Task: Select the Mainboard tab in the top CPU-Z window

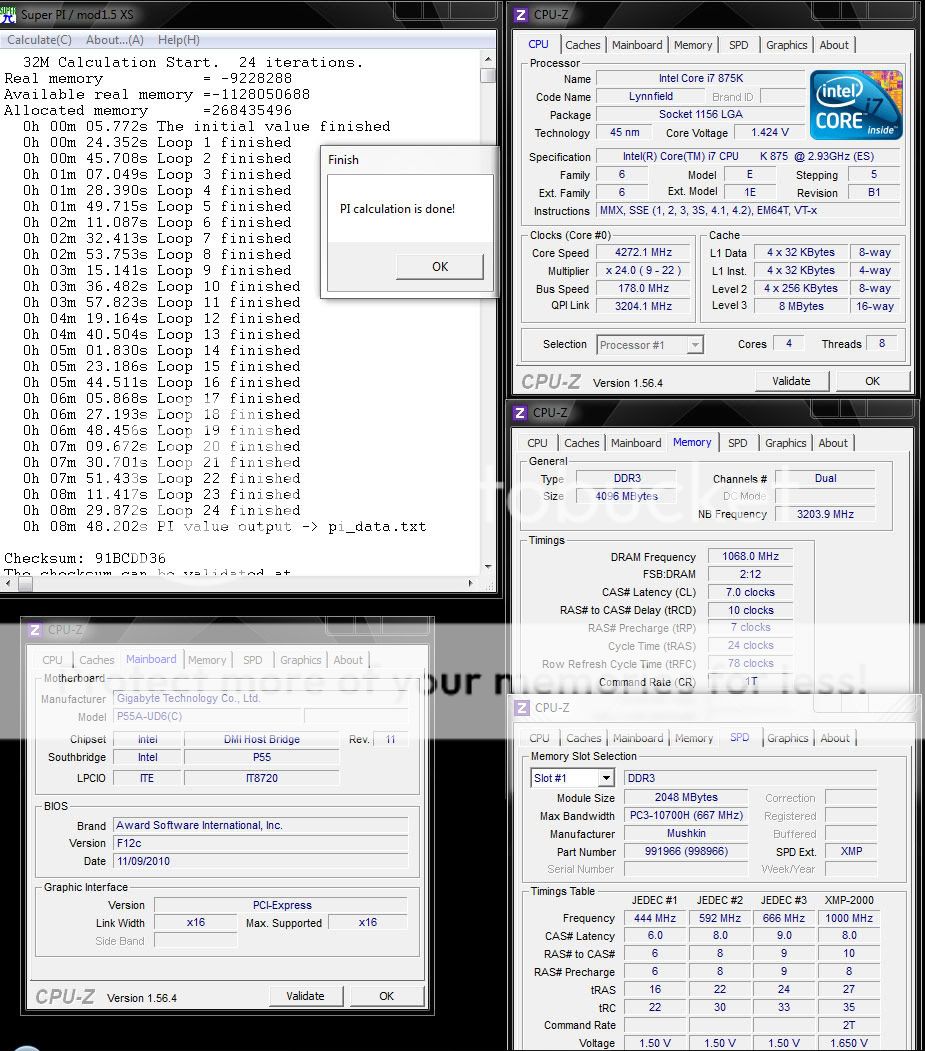Action: 637,45
